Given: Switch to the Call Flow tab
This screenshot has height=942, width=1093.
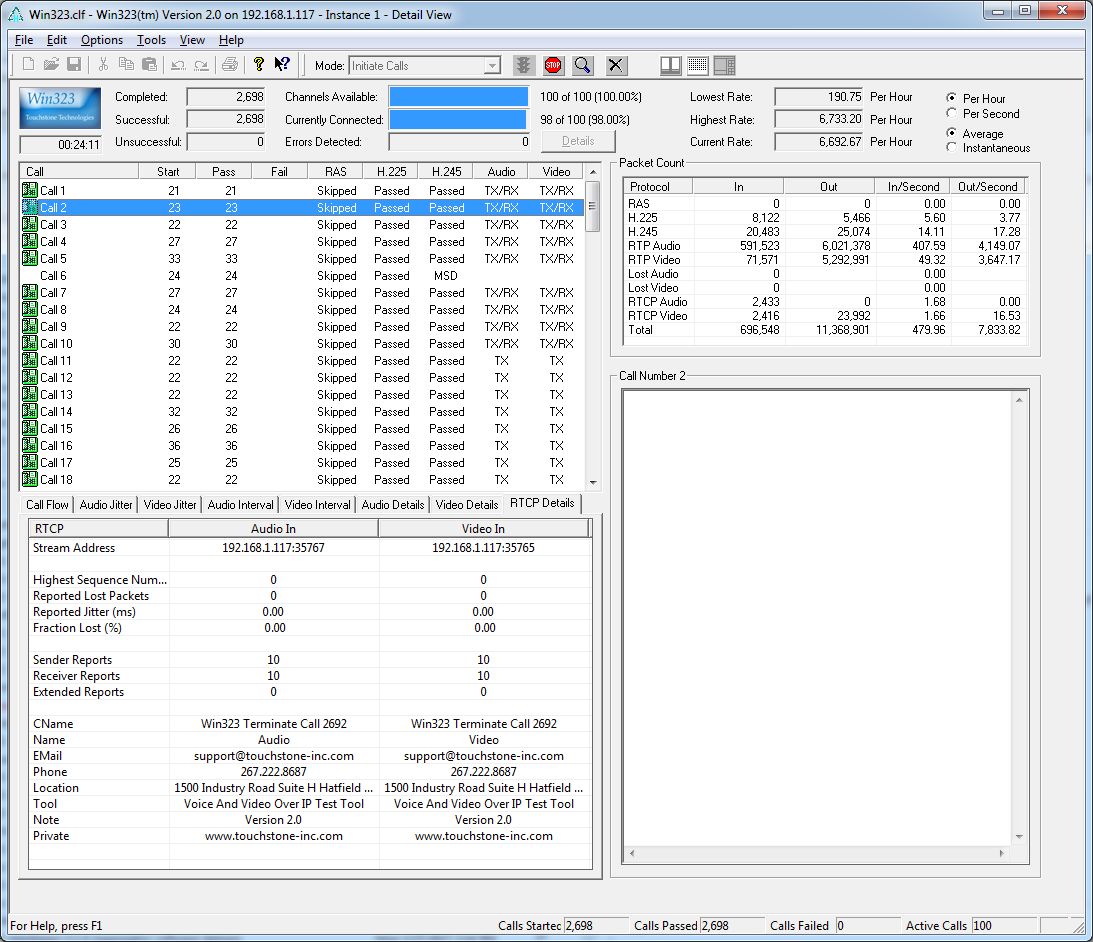Looking at the screenshot, I should [x=47, y=504].
